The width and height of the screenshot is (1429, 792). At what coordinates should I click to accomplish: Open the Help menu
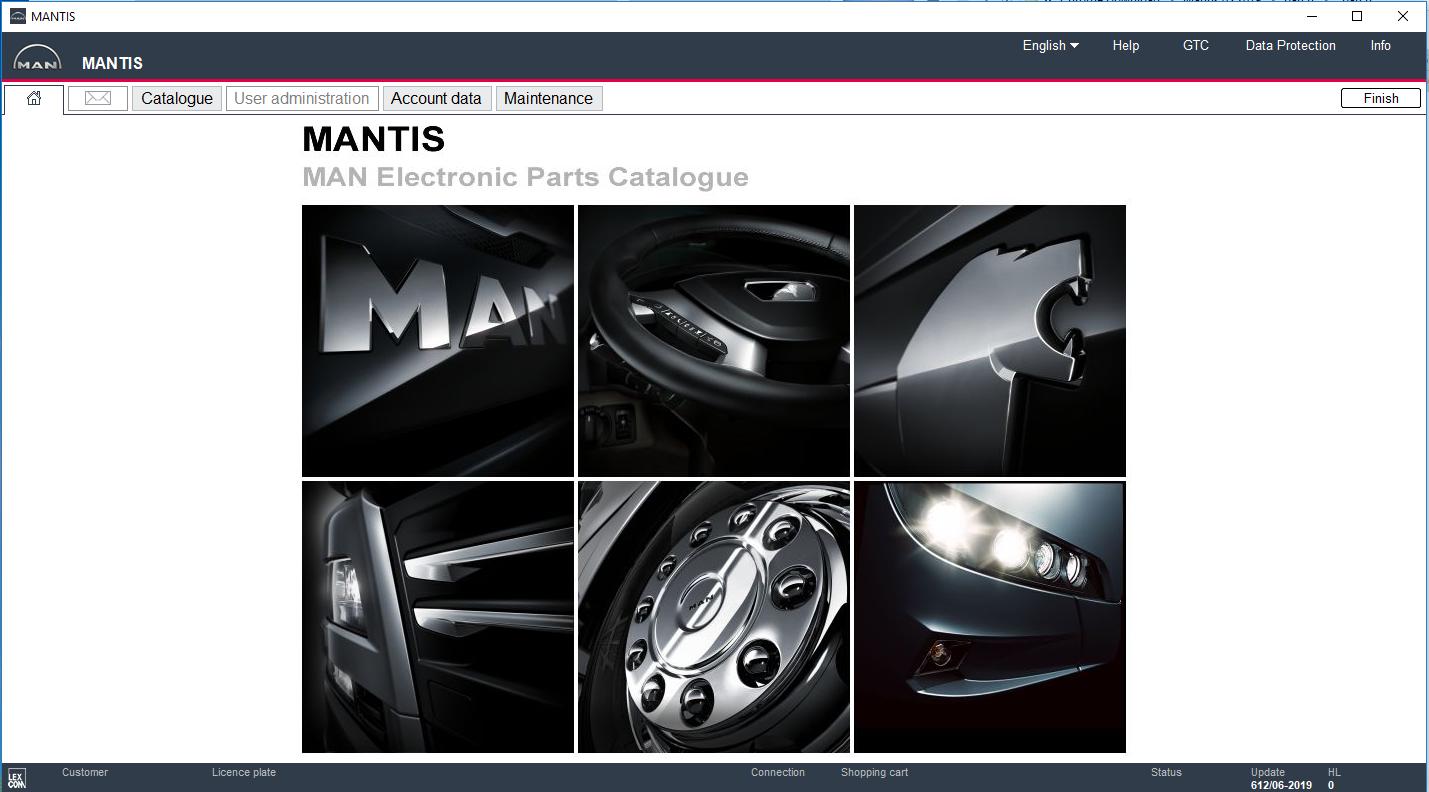tap(1125, 45)
